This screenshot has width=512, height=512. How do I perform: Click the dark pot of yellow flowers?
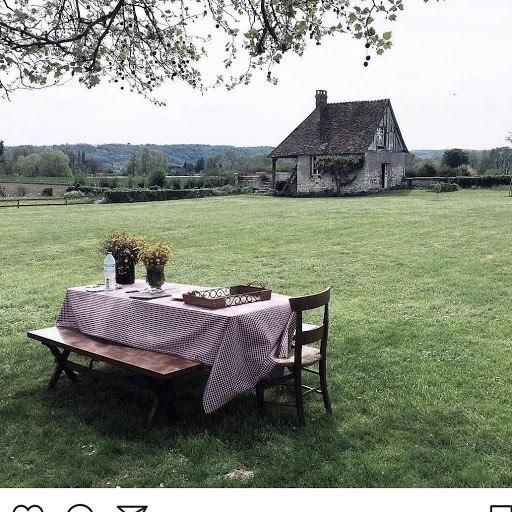(124, 257)
